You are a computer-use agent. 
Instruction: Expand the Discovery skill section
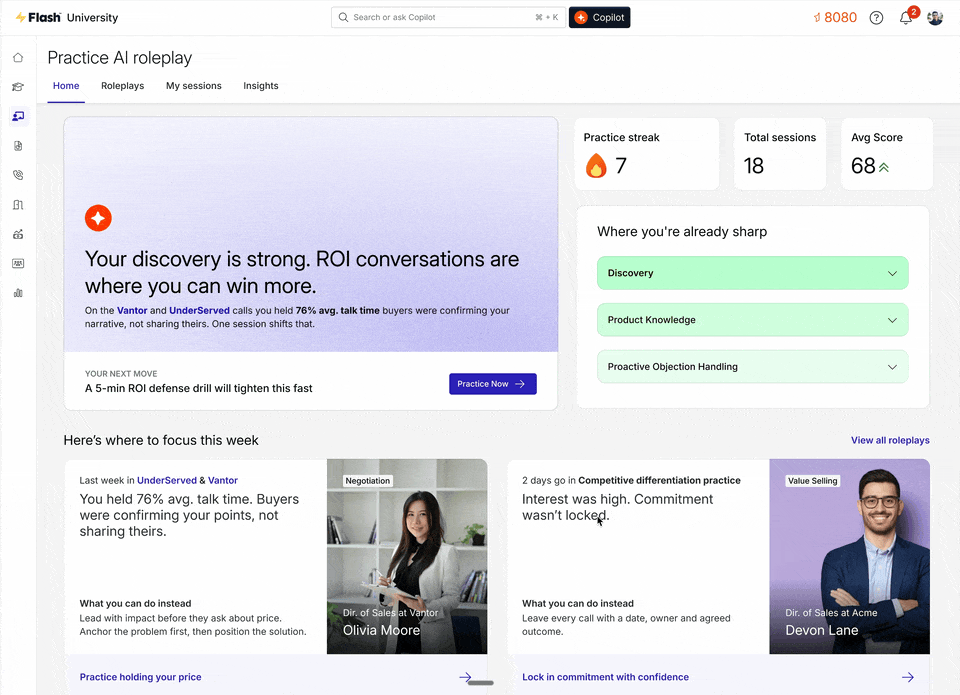coord(752,273)
